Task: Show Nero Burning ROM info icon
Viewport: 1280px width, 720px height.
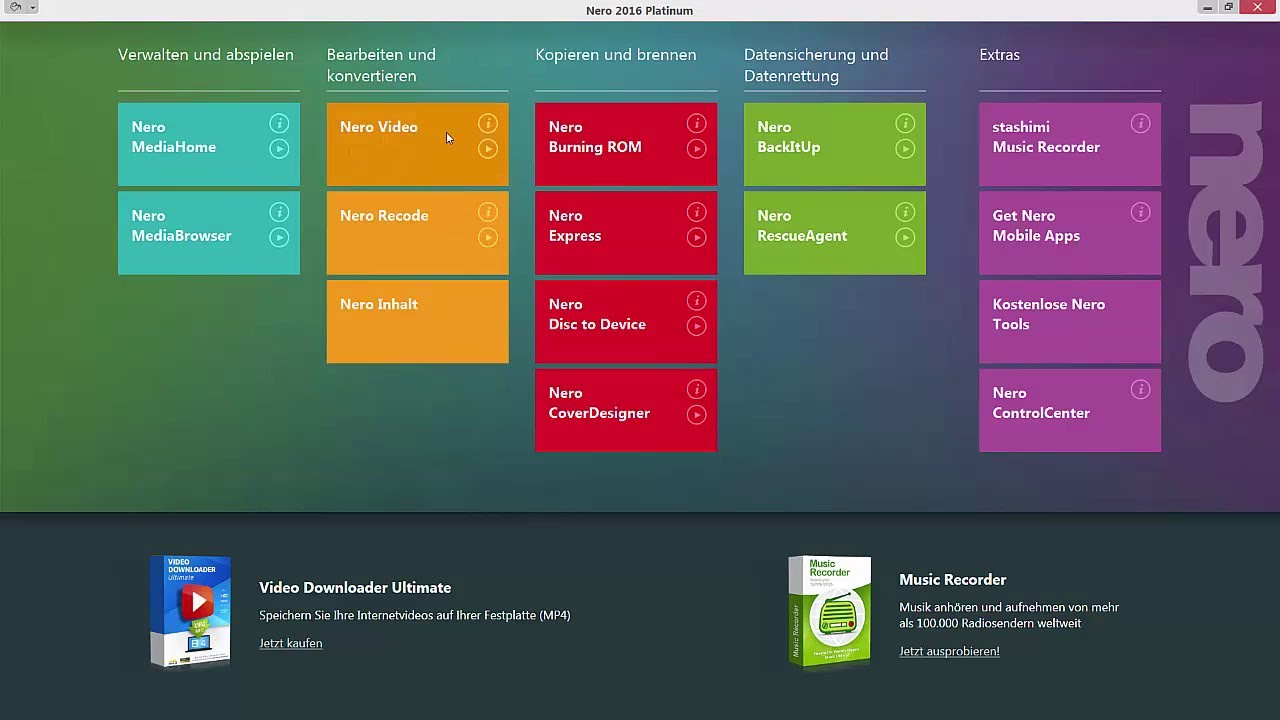Action: coord(697,124)
